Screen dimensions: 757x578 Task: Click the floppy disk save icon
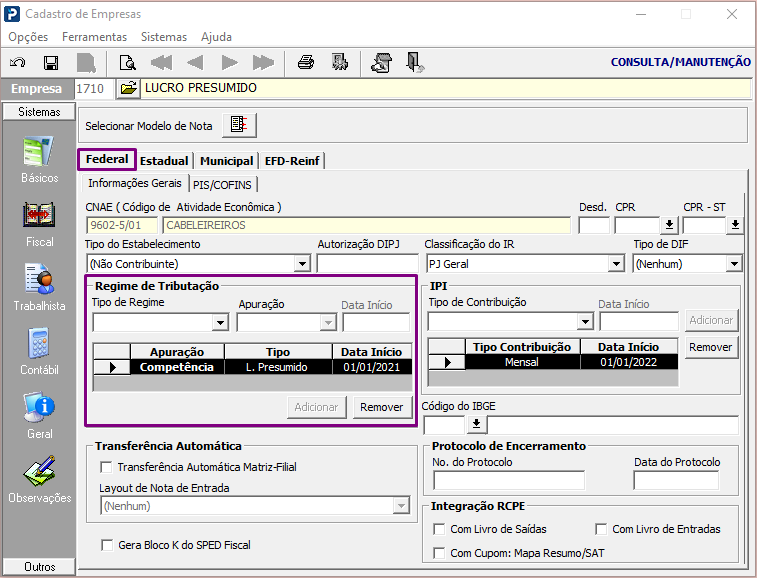[51, 63]
